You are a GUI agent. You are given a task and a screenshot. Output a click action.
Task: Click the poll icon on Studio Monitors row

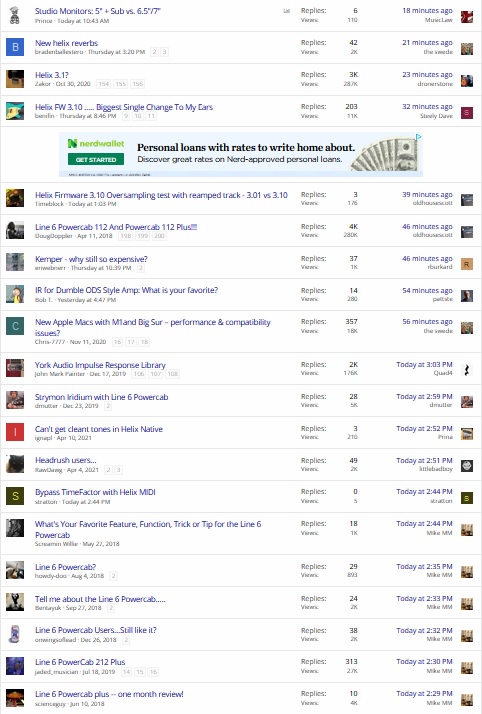286,11
